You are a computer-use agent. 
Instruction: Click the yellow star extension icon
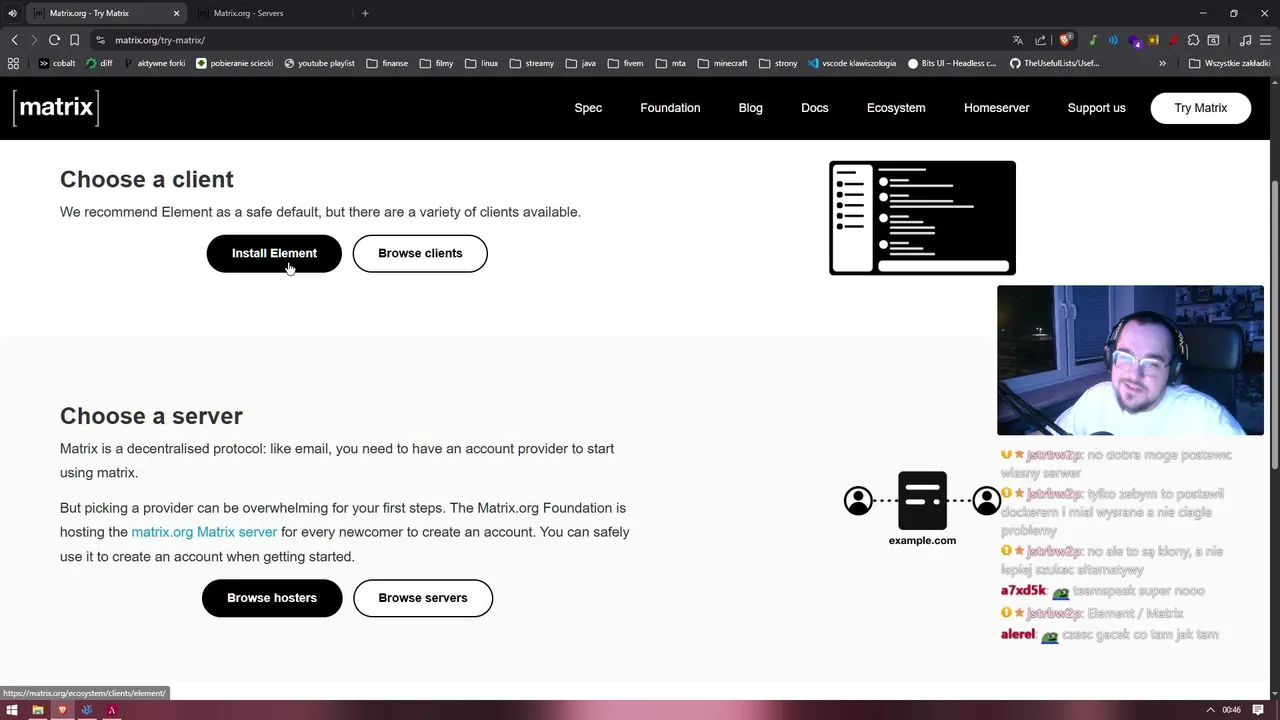coord(1153,40)
